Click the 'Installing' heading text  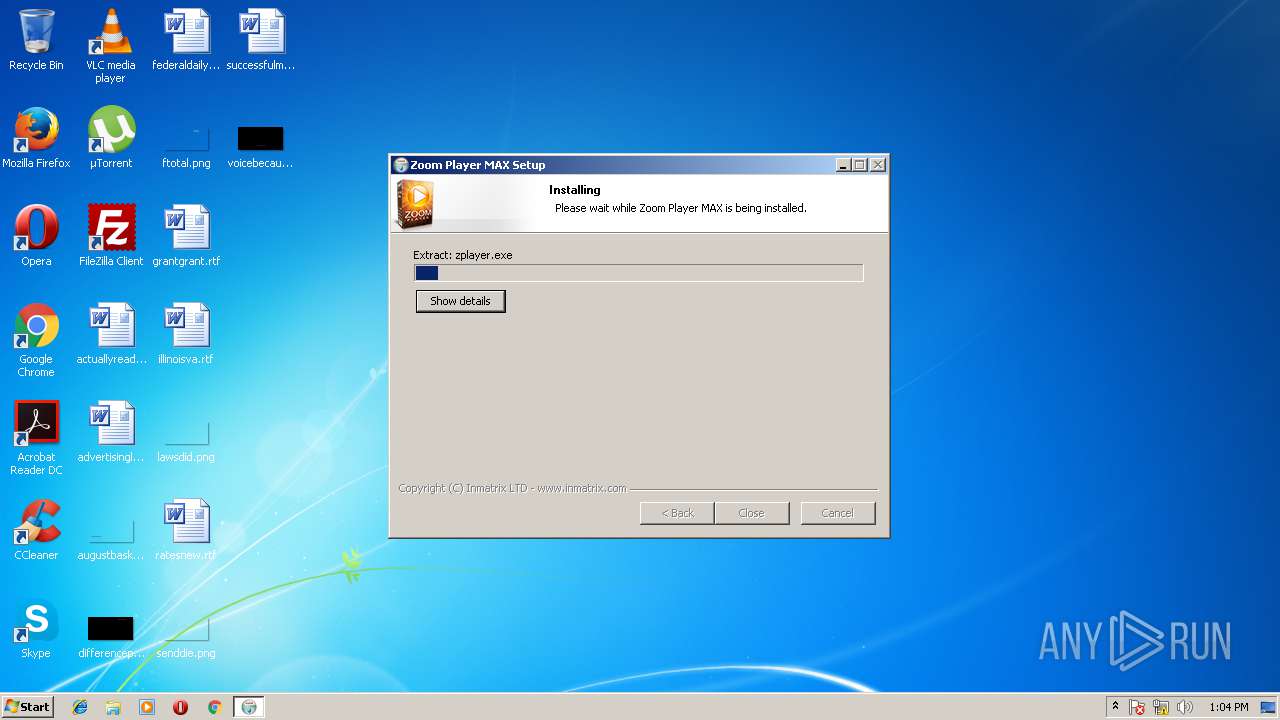575,190
